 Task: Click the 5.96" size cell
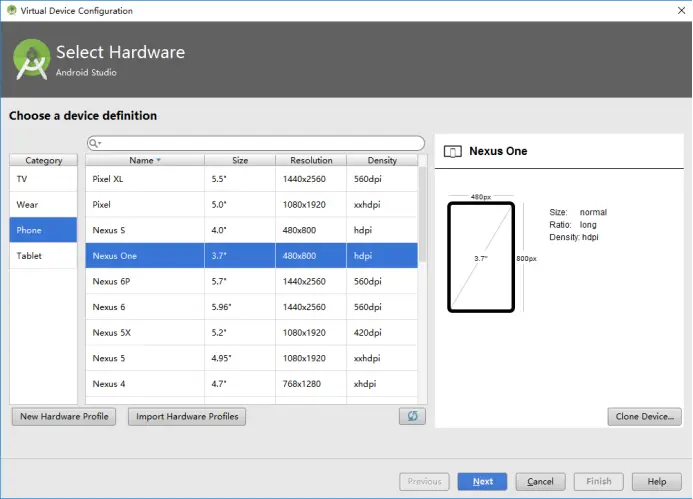coord(240,307)
